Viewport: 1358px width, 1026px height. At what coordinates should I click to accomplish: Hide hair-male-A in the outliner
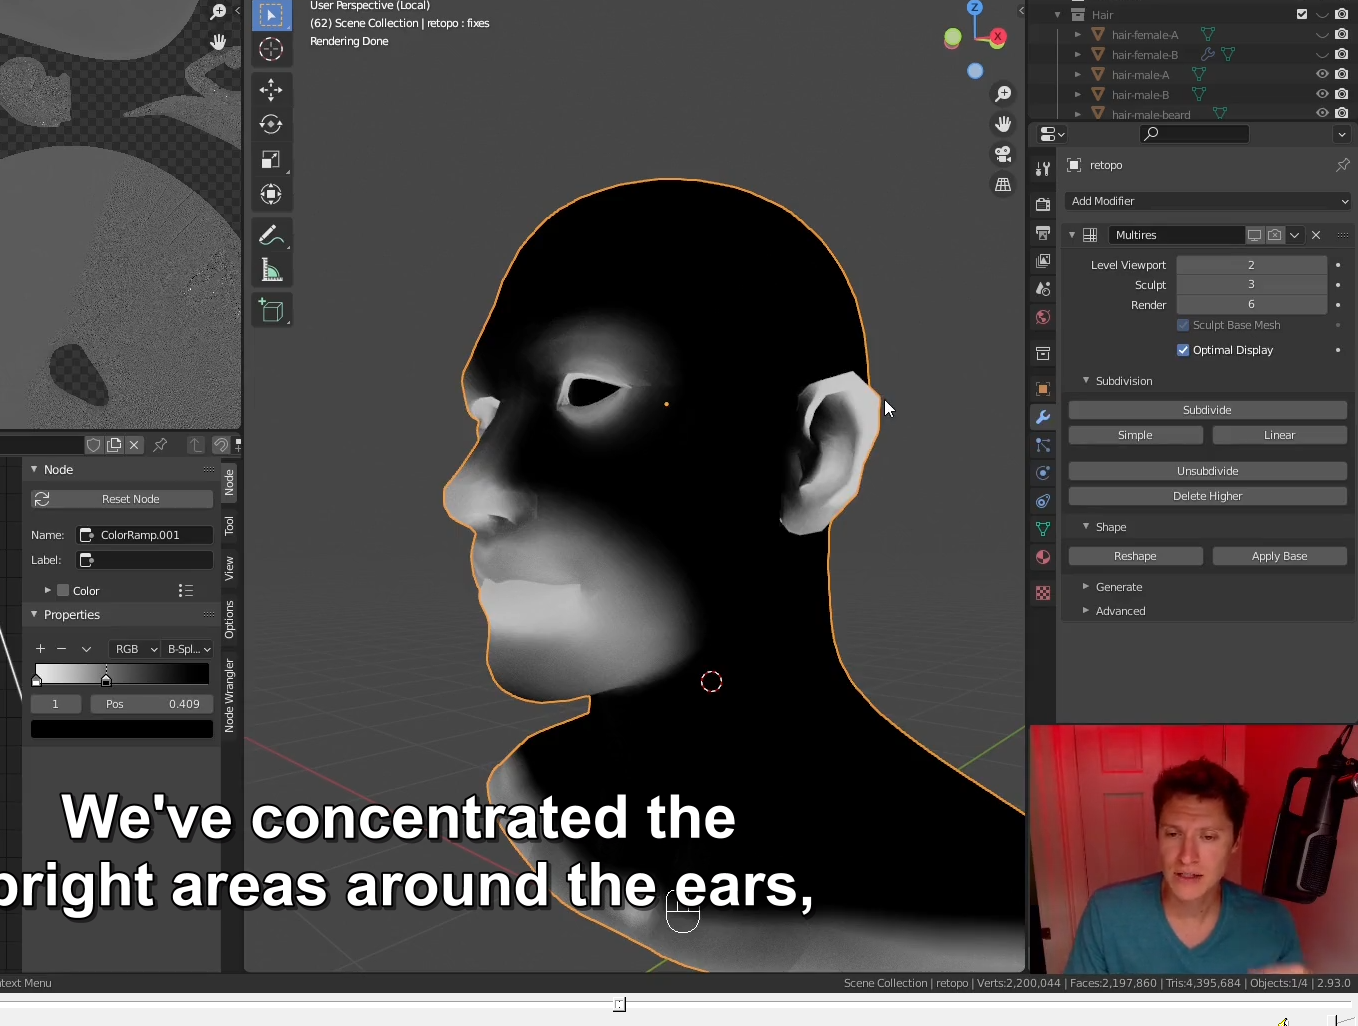tap(1322, 74)
